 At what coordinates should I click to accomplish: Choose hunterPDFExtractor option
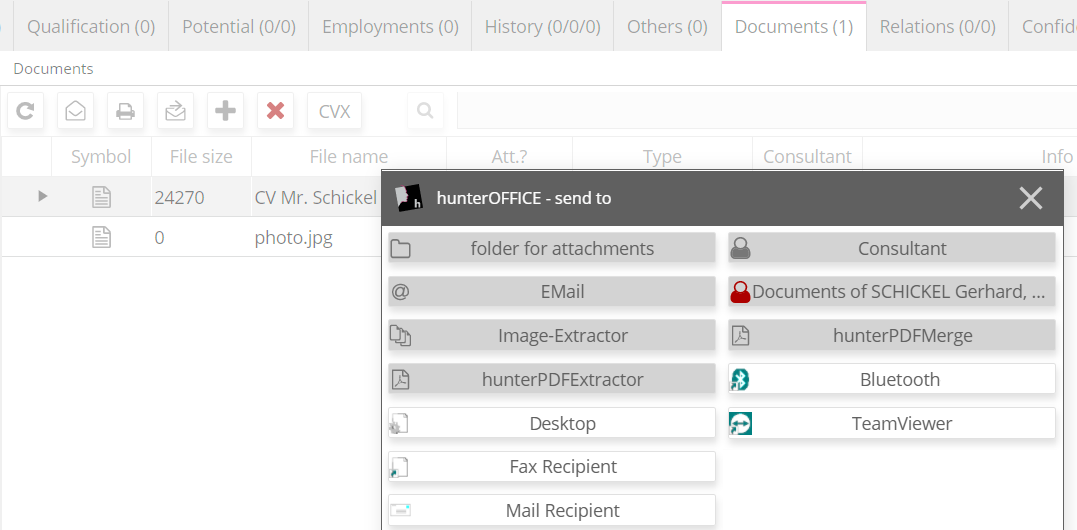552,379
